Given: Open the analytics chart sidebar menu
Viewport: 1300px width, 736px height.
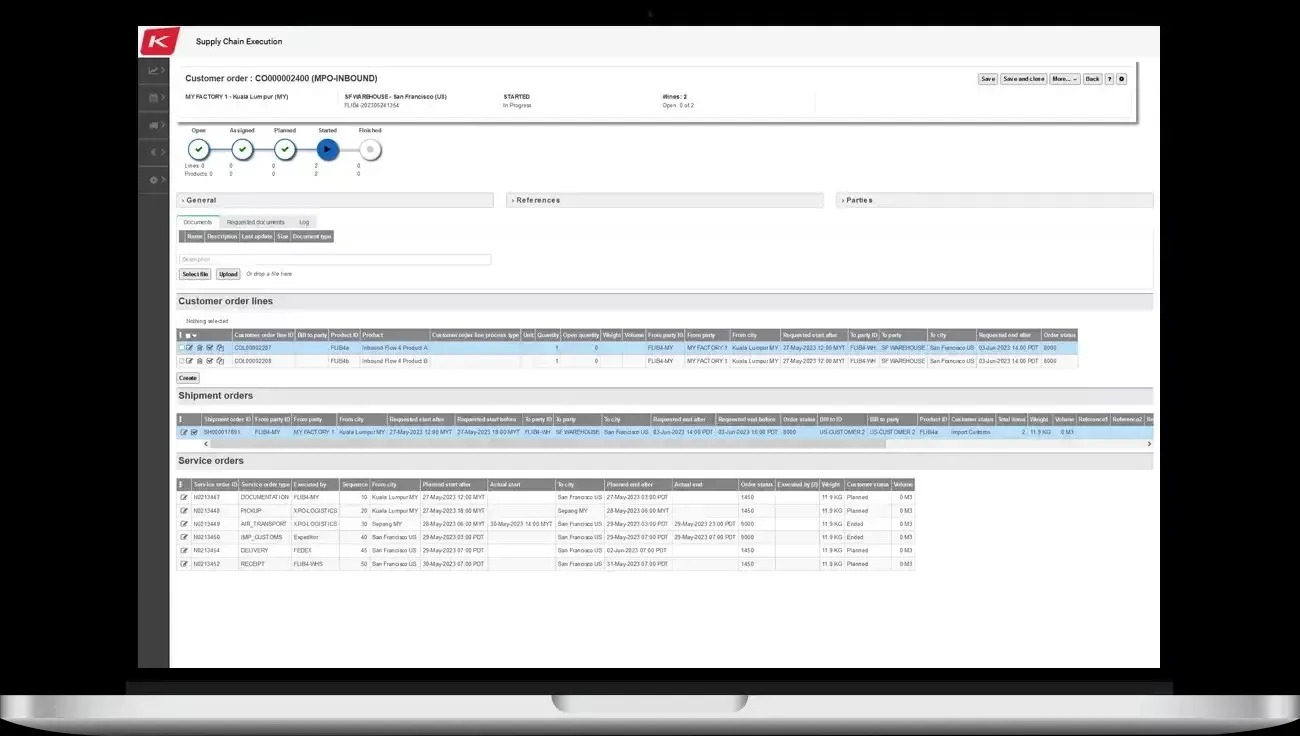Looking at the screenshot, I should 154,70.
